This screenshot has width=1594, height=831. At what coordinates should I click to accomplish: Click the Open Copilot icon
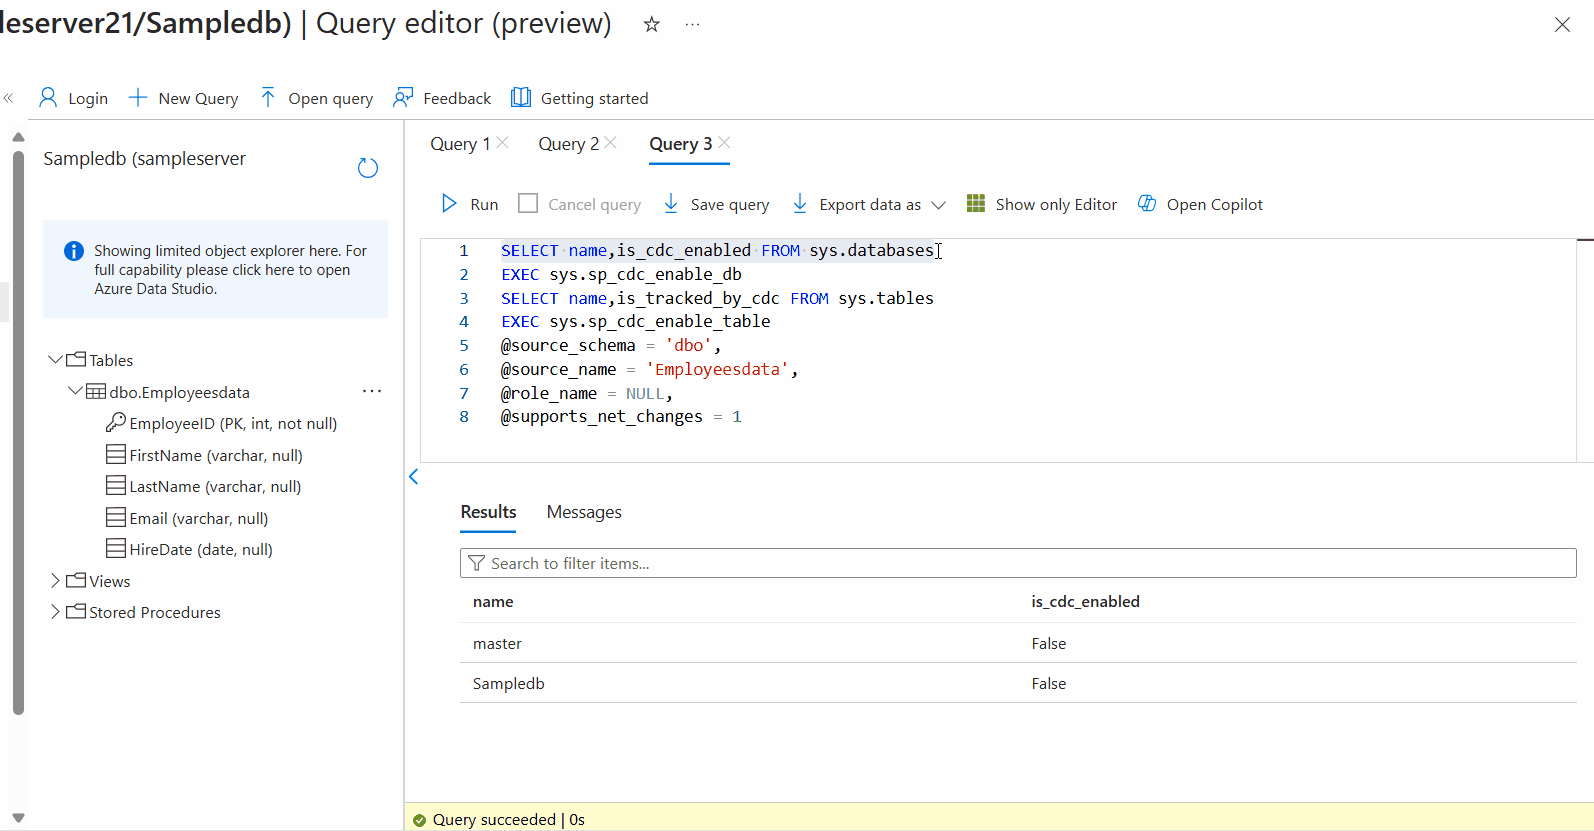1147,203
